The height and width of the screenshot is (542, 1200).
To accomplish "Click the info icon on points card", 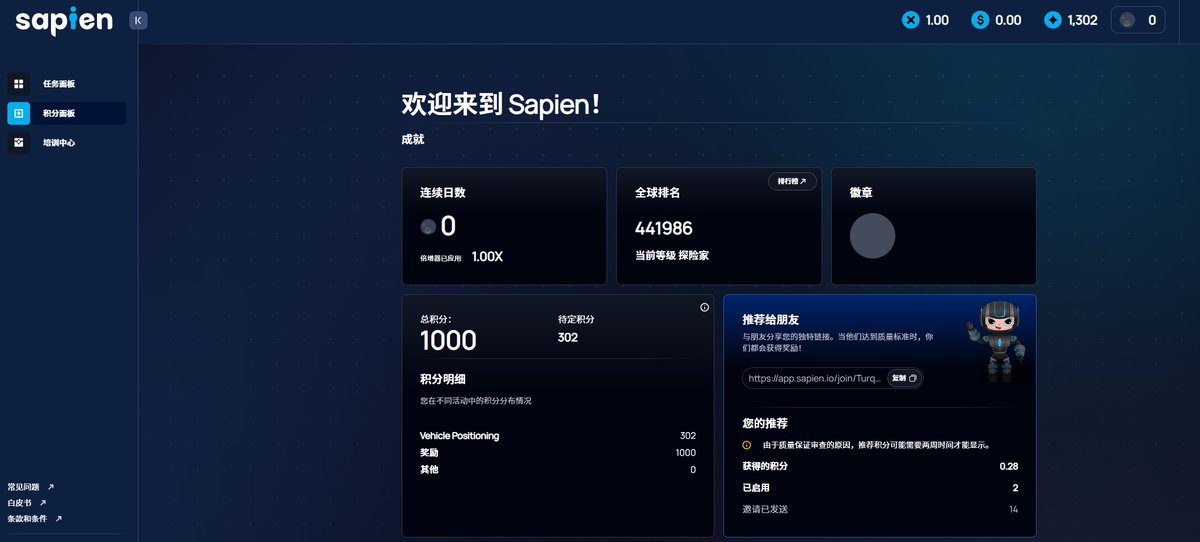I will click(x=704, y=307).
